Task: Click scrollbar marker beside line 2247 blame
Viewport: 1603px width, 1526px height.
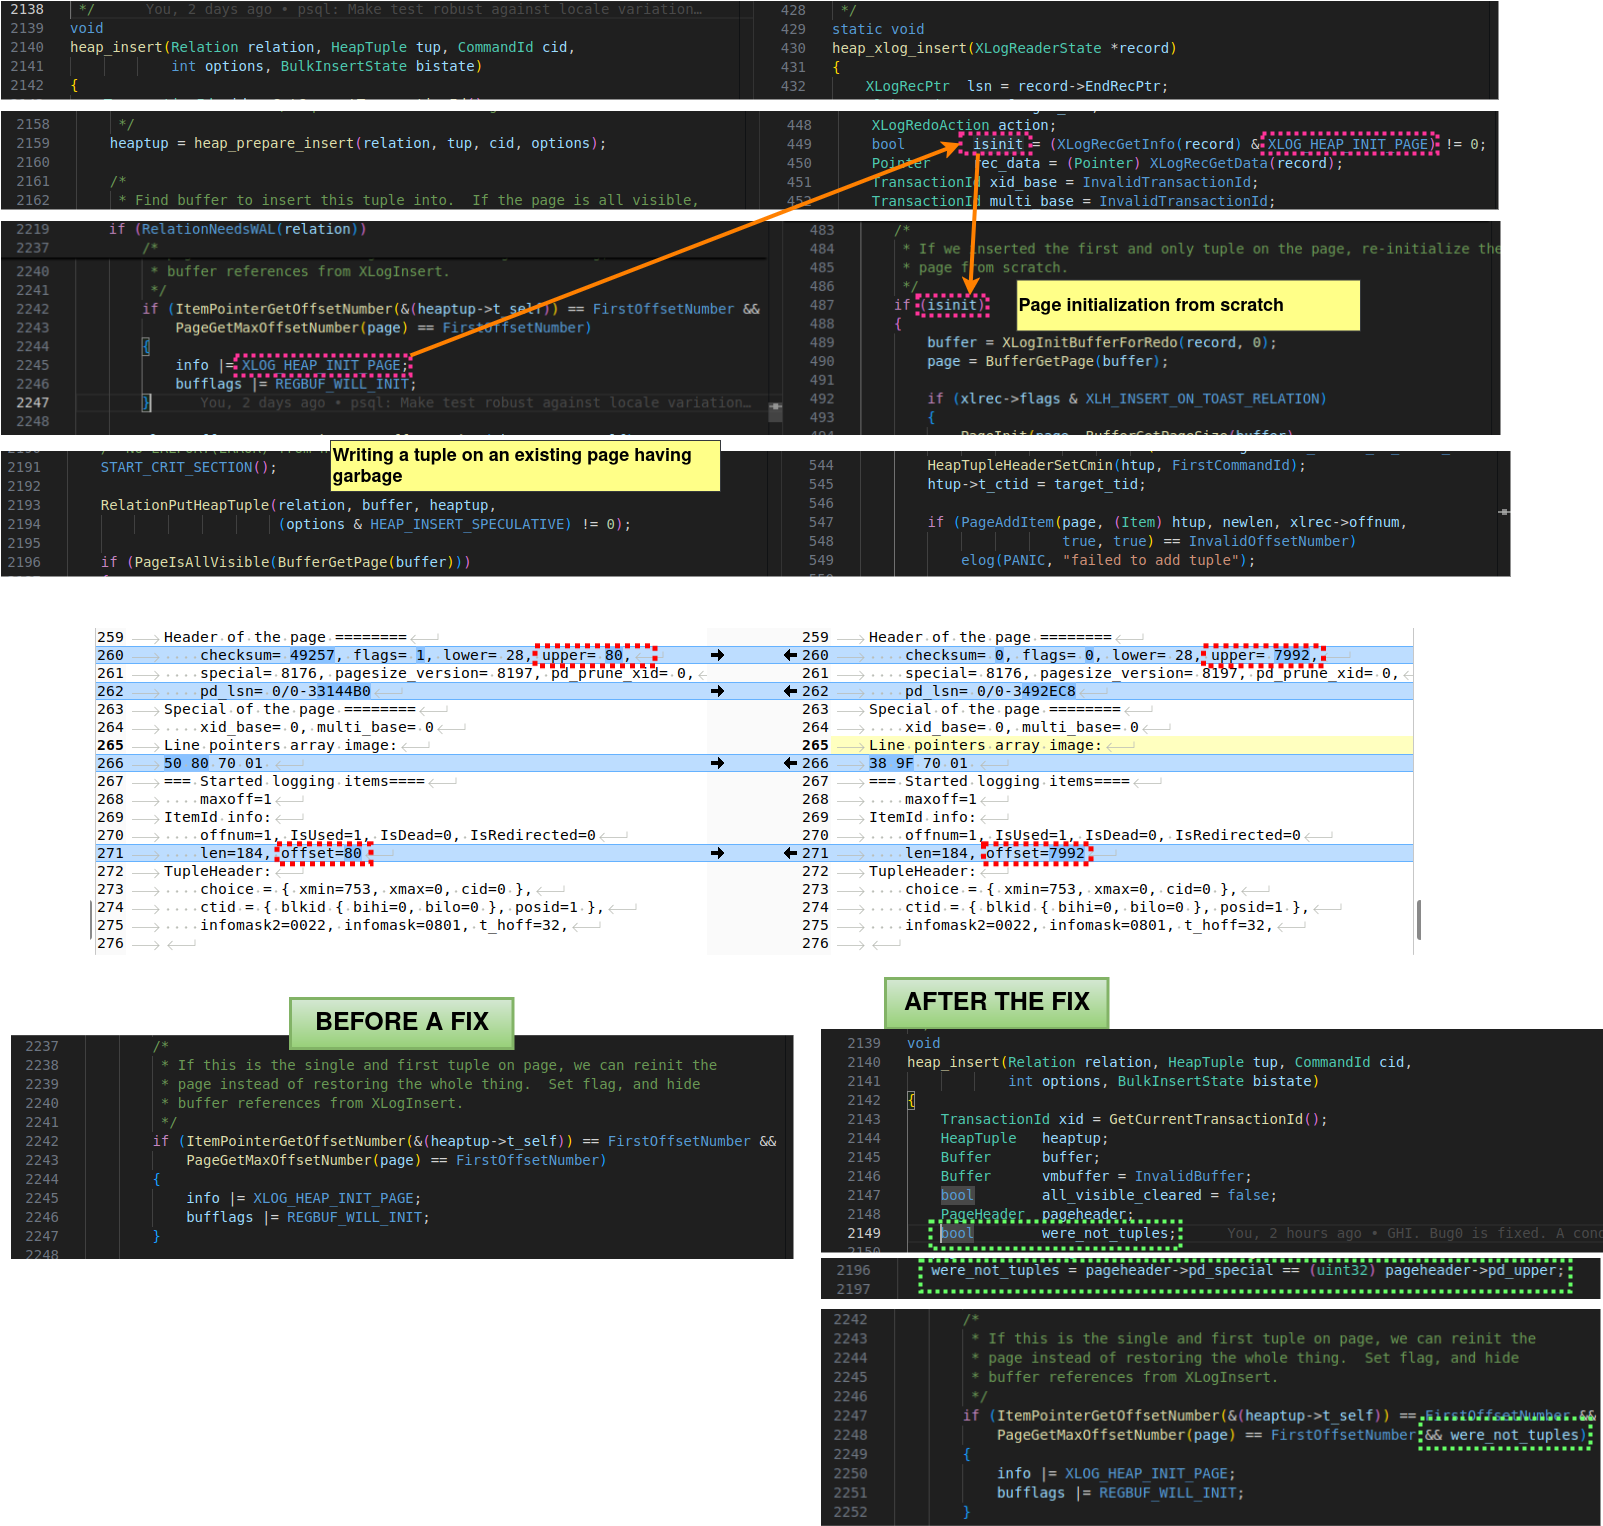Action: [774, 408]
